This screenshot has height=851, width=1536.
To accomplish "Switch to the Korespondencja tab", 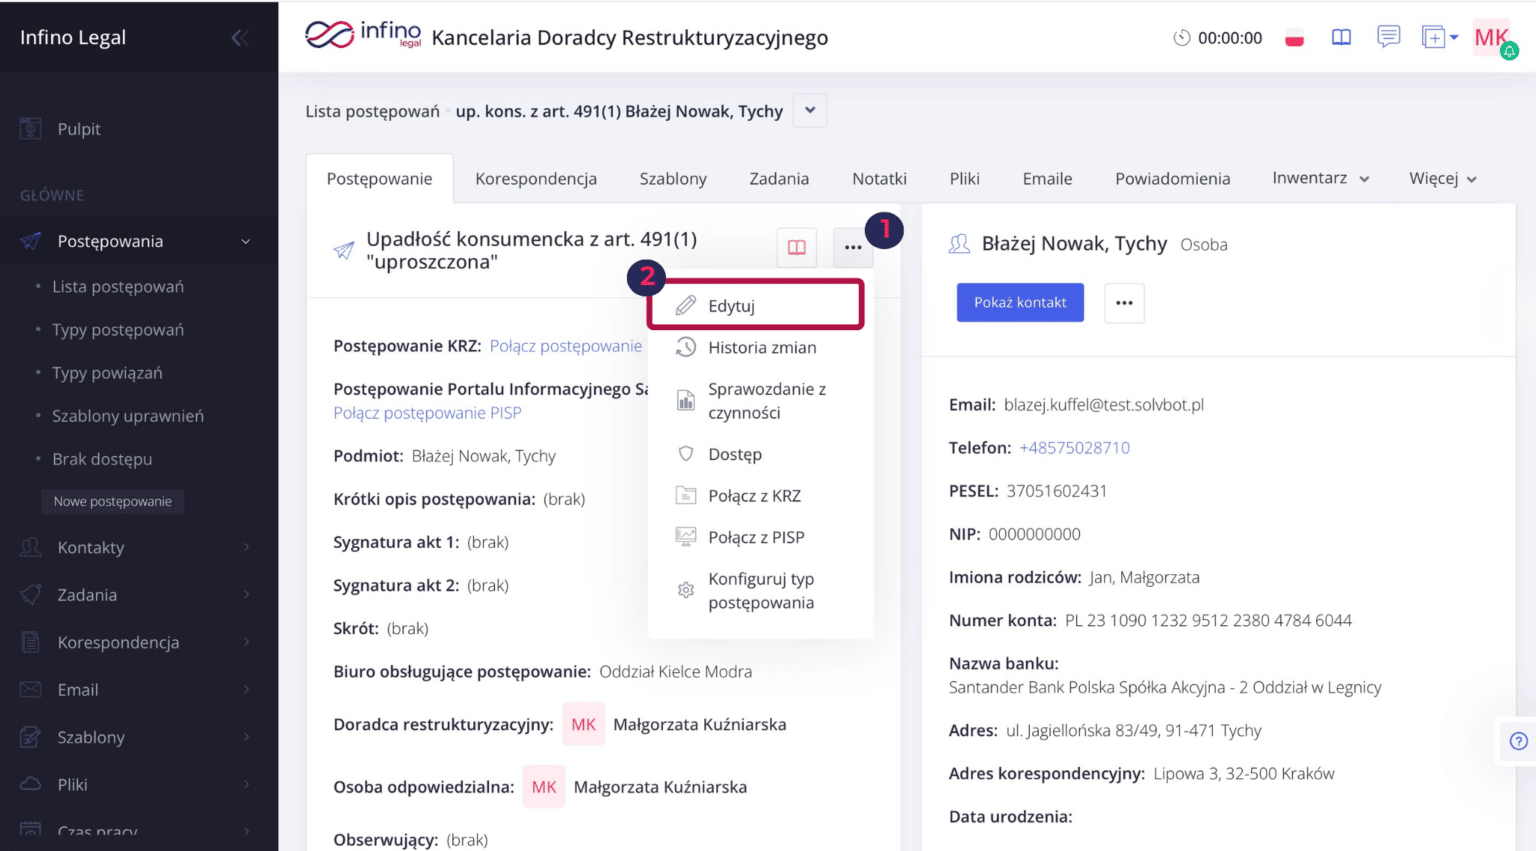I will 536,179.
